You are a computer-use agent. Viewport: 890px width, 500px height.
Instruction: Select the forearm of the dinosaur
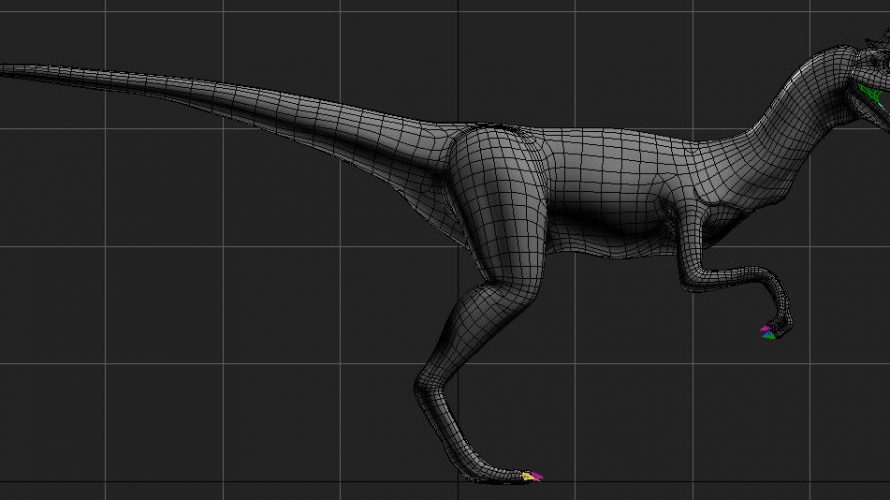(x=735, y=278)
